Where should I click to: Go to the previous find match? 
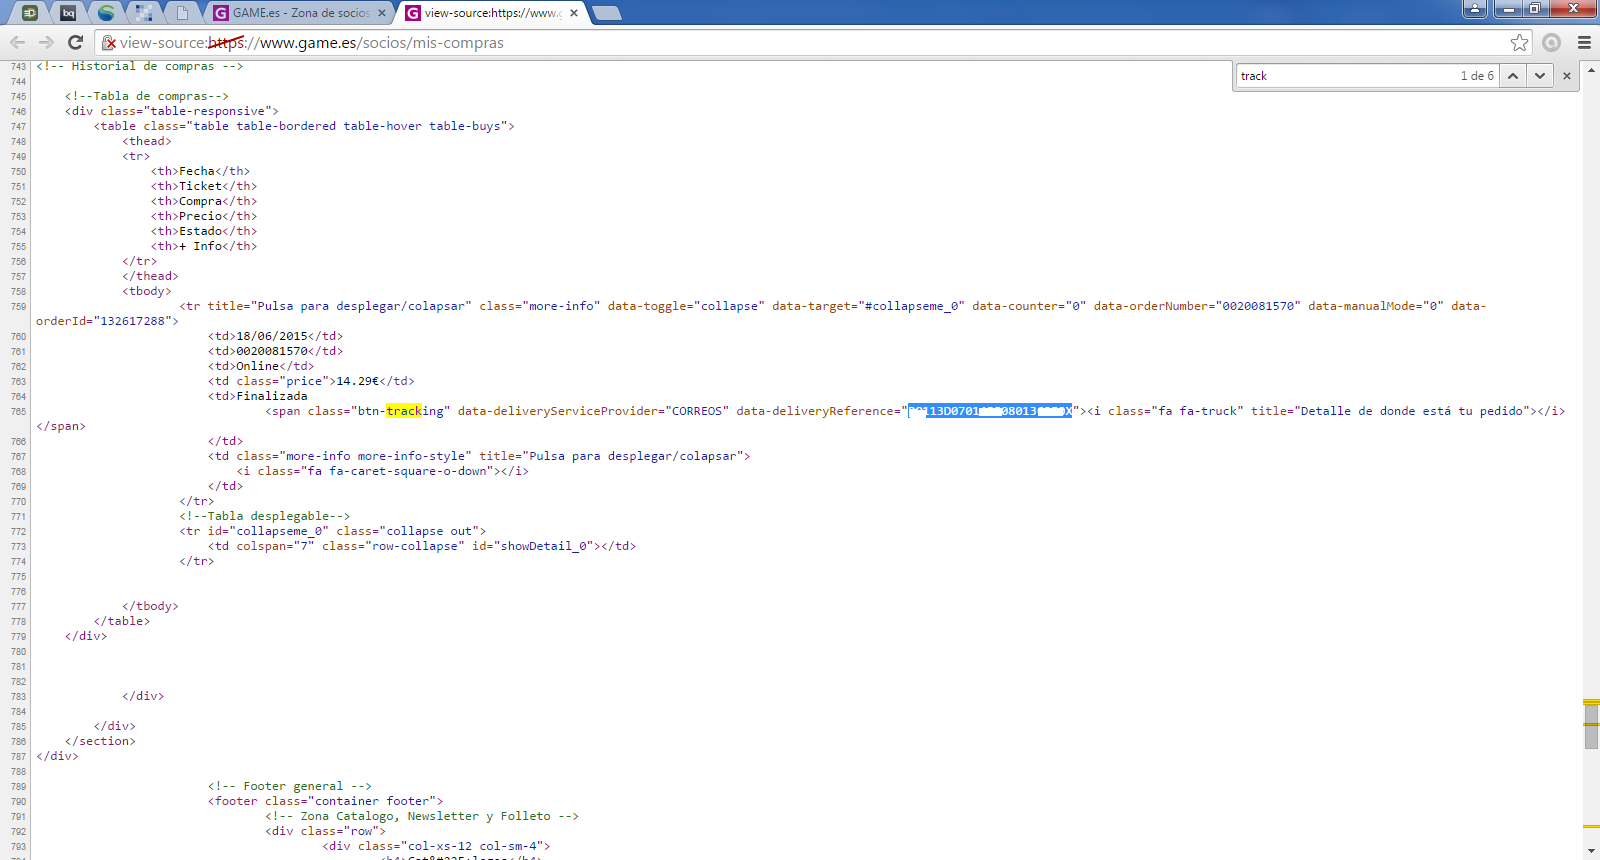pyautogui.click(x=1512, y=76)
